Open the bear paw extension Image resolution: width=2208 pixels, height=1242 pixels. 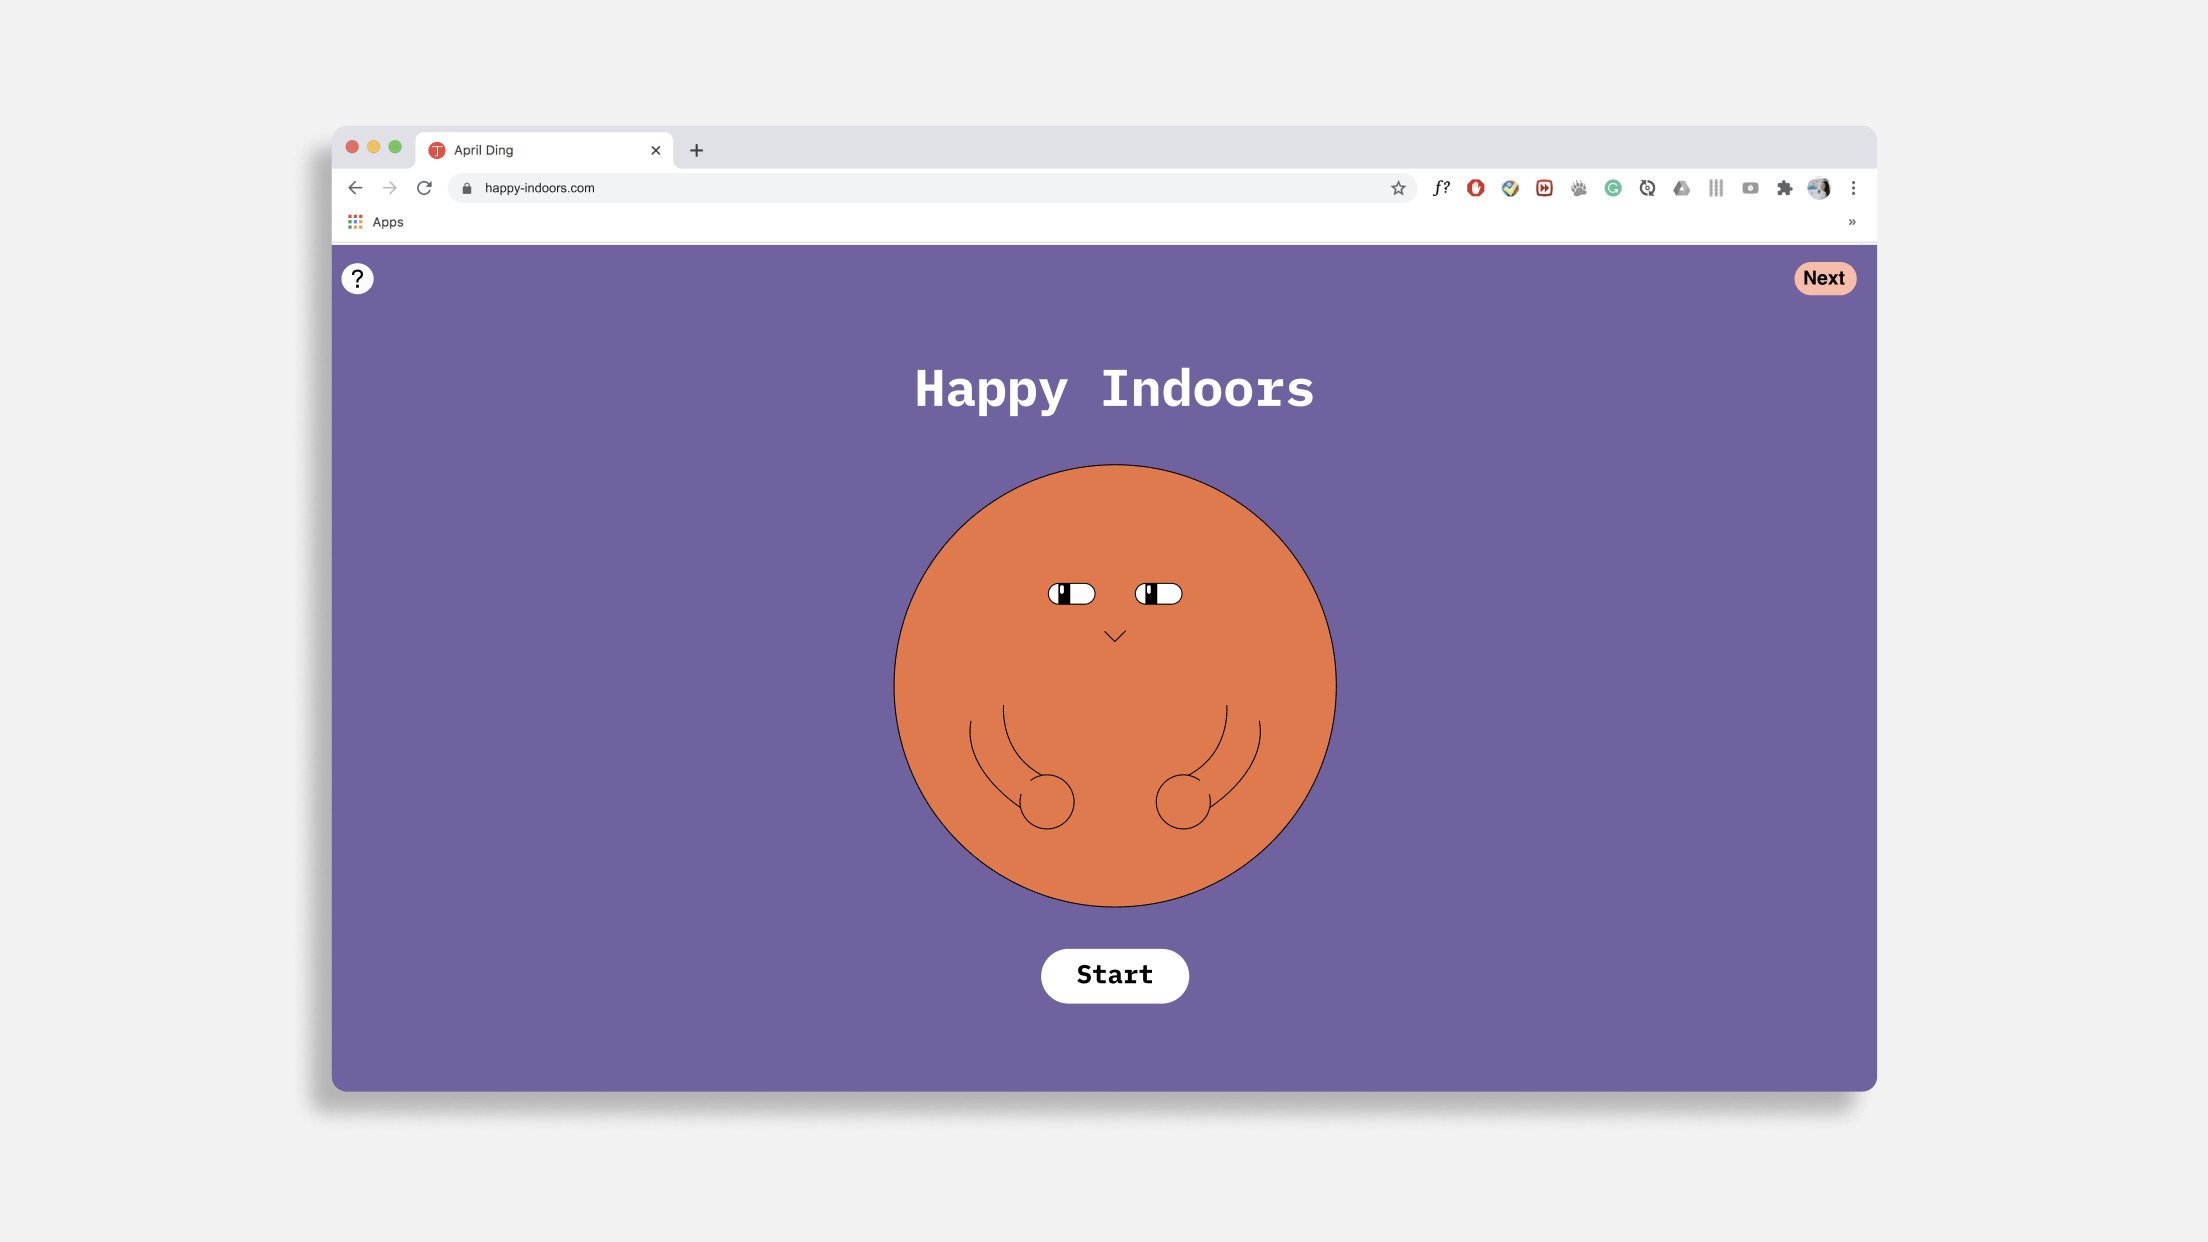pyautogui.click(x=1578, y=188)
